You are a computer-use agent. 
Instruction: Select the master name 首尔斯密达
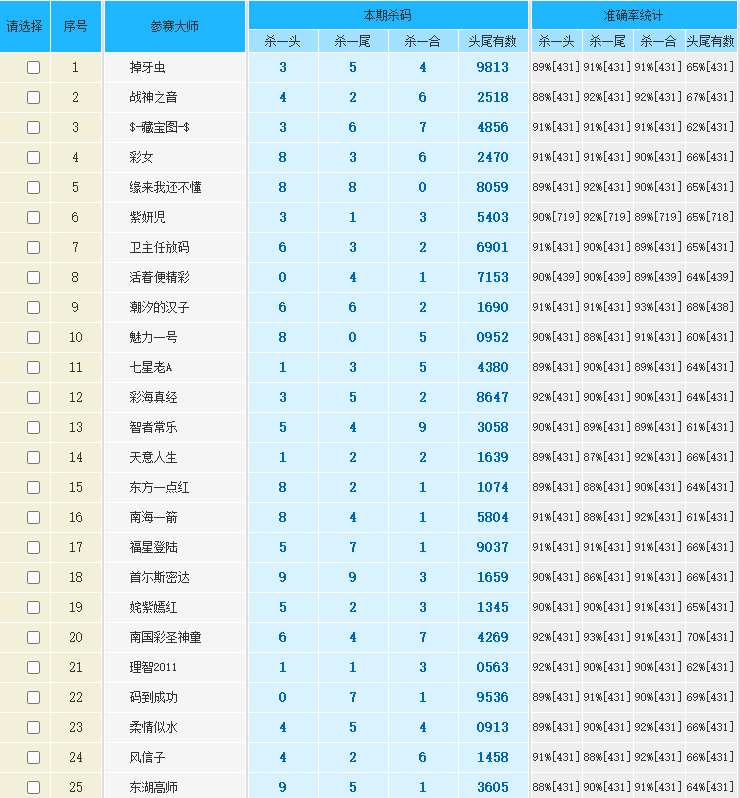[159, 577]
